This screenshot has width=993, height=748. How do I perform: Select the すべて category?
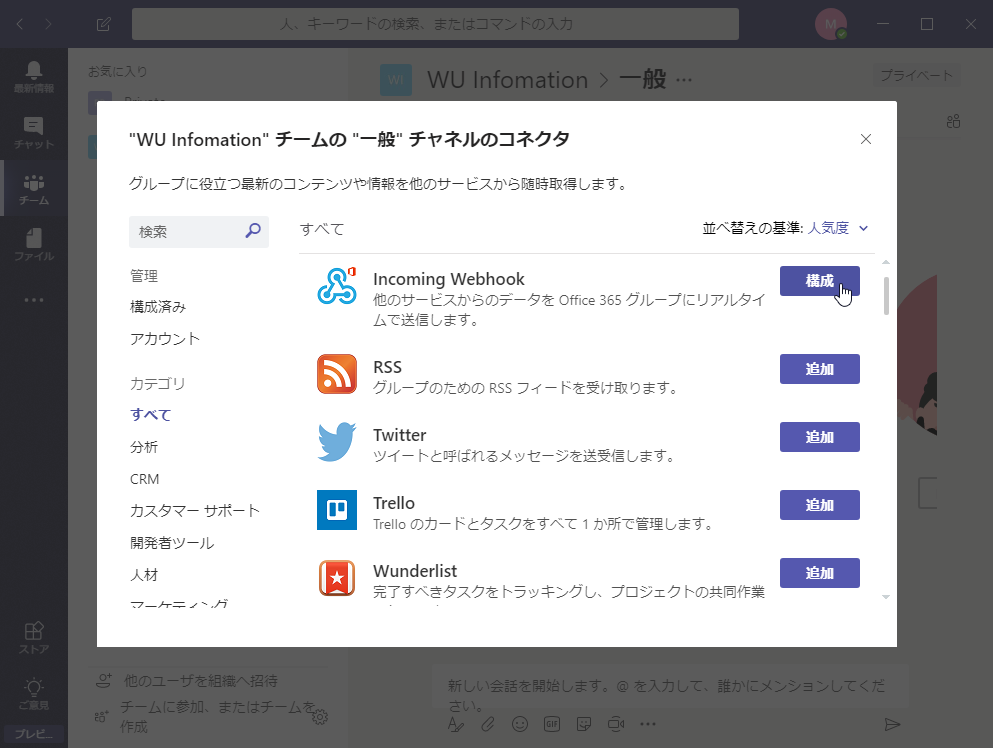(x=151, y=415)
